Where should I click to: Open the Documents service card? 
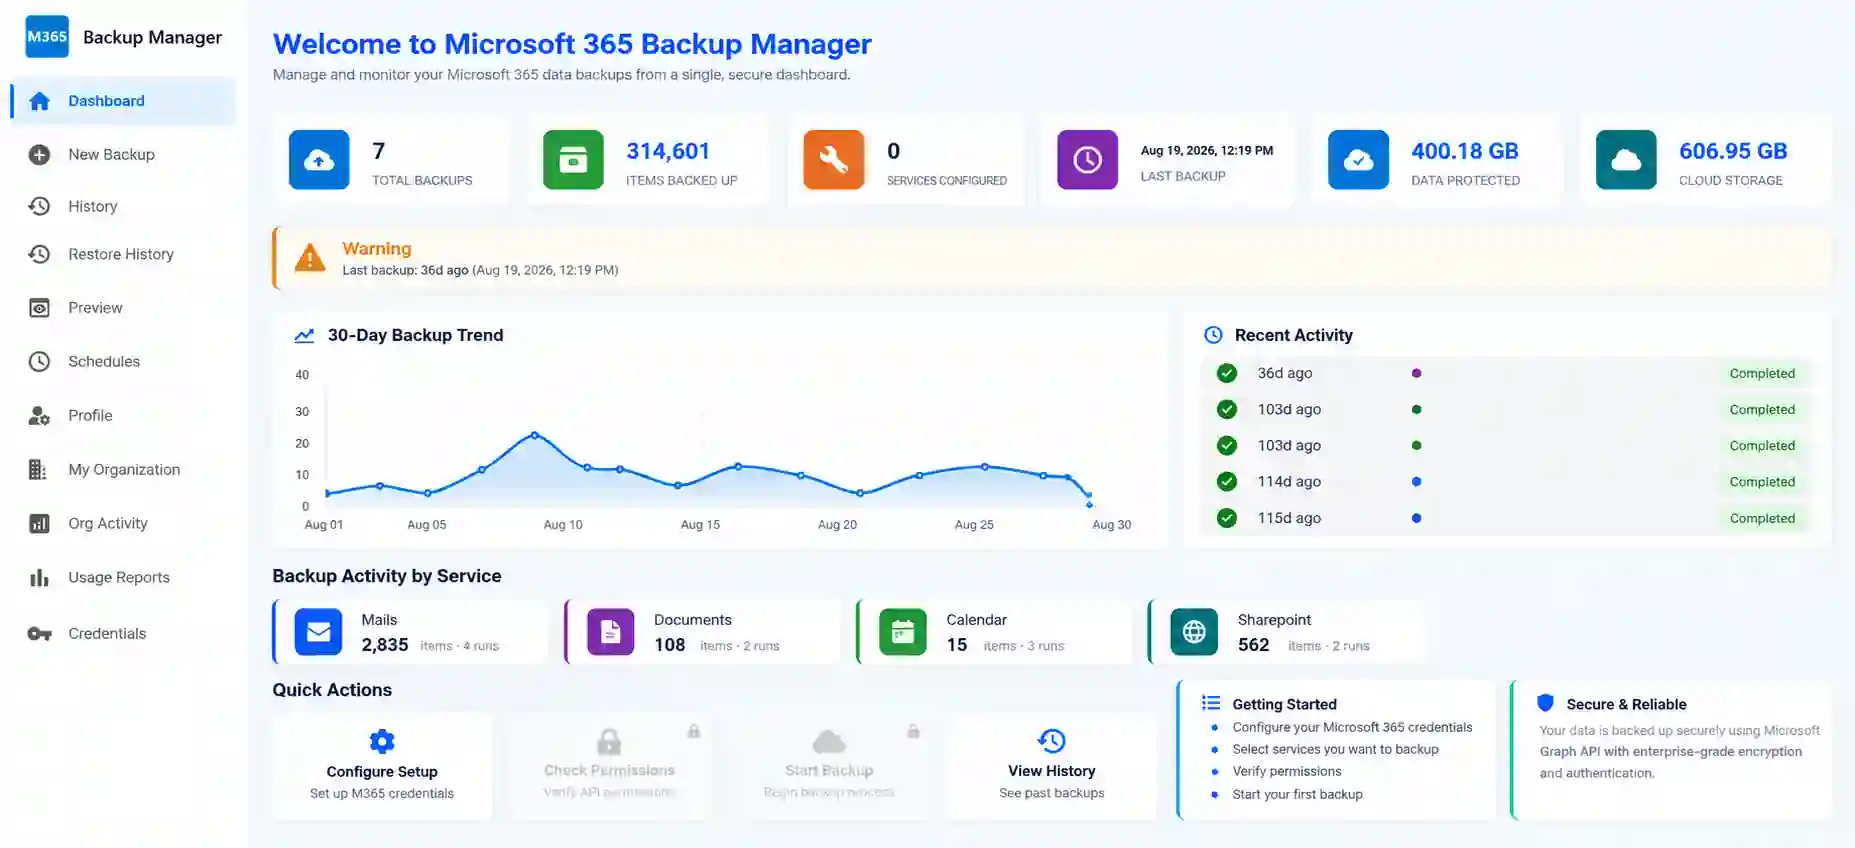point(703,632)
